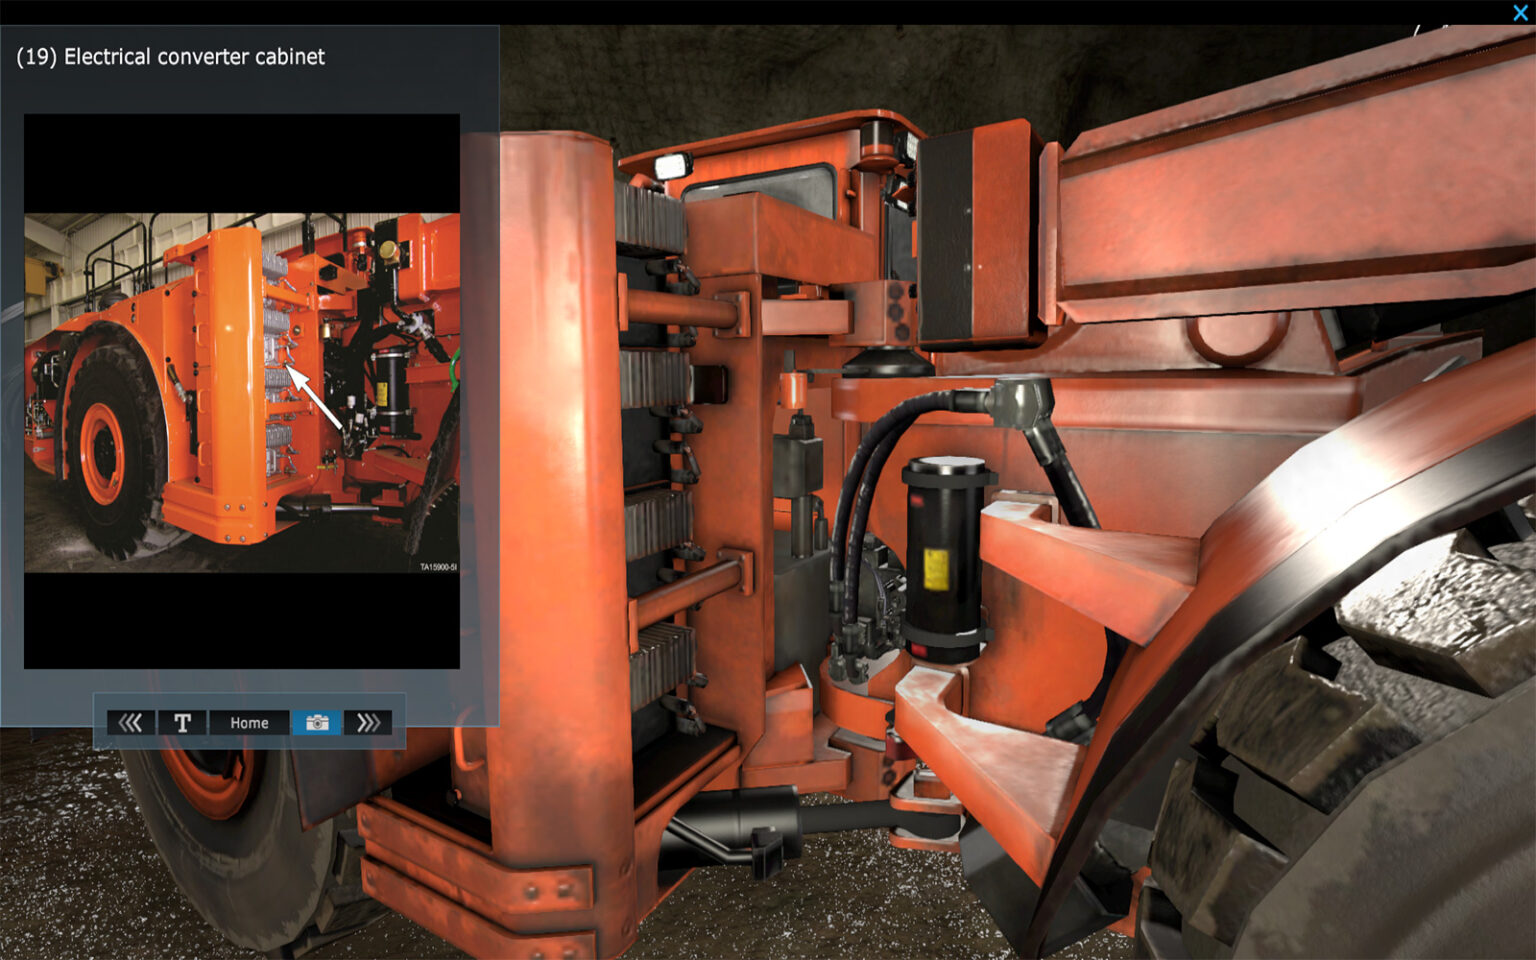Close the viewer with the blue X

click(x=1521, y=13)
